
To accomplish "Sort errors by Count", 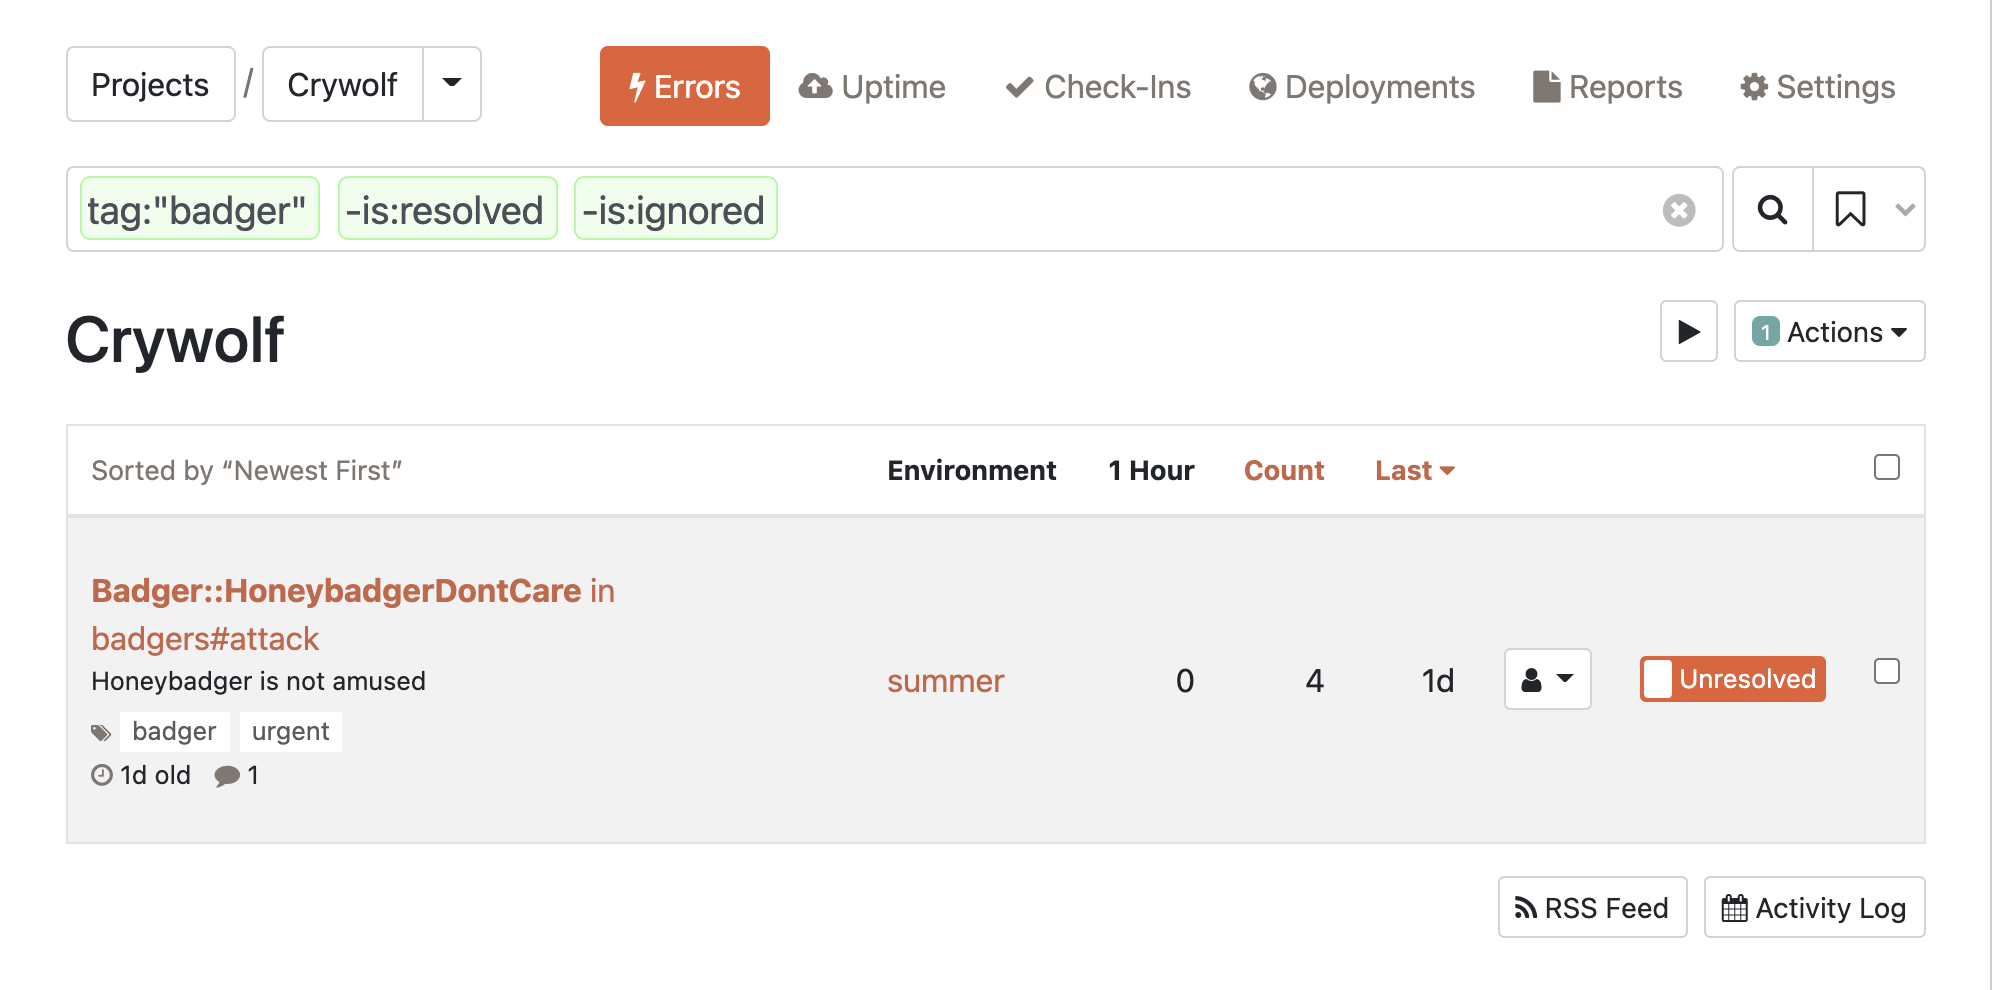I will click(1284, 470).
